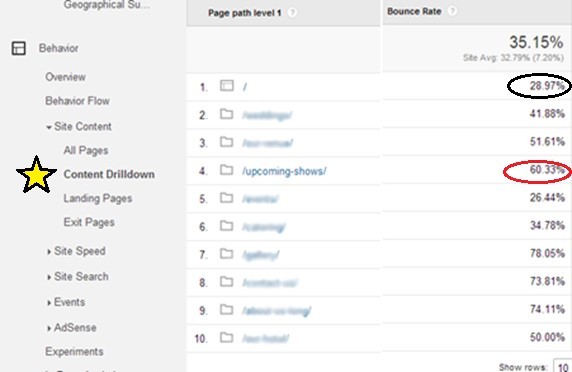Click the folder icon for /upcoming-shows/
The image size is (572, 372).
coord(227,170)
